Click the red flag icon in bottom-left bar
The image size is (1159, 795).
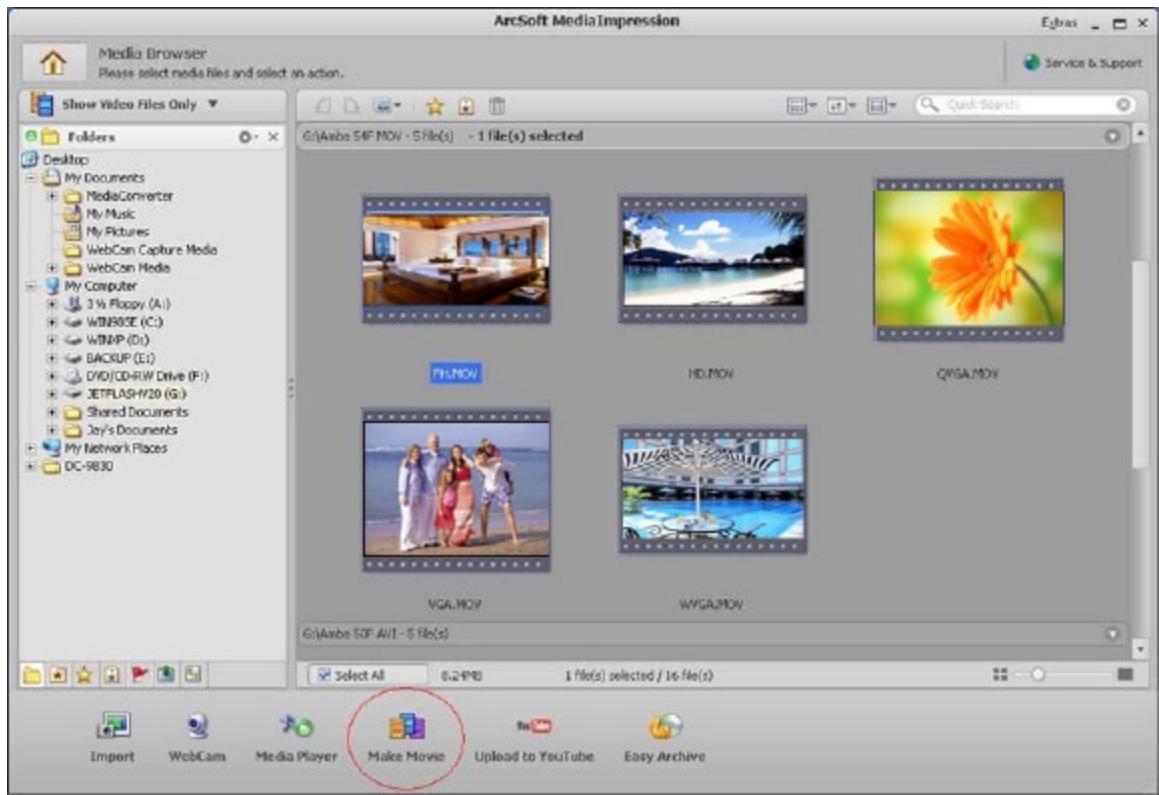(139, 674)
